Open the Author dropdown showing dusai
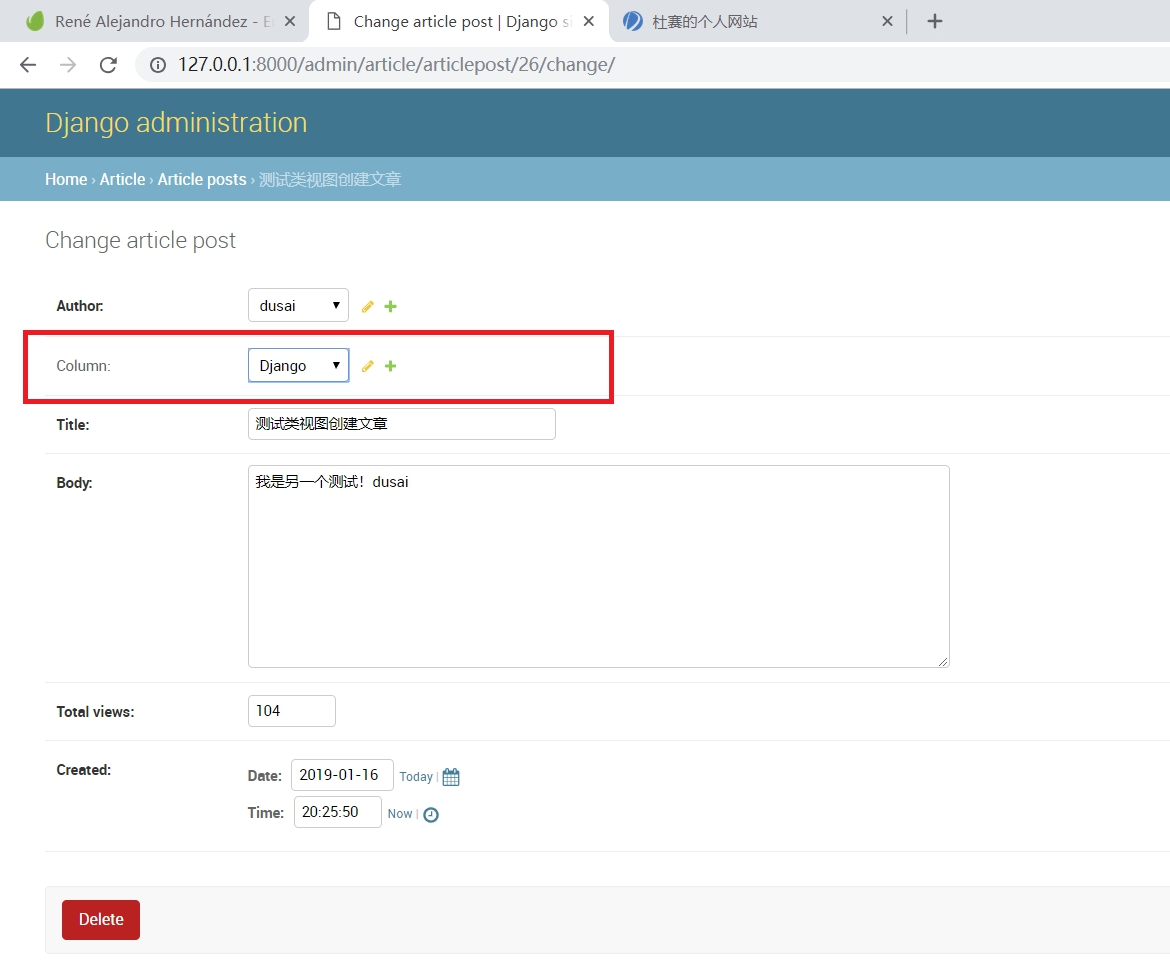1170x960 pixels. coord(298,305)
